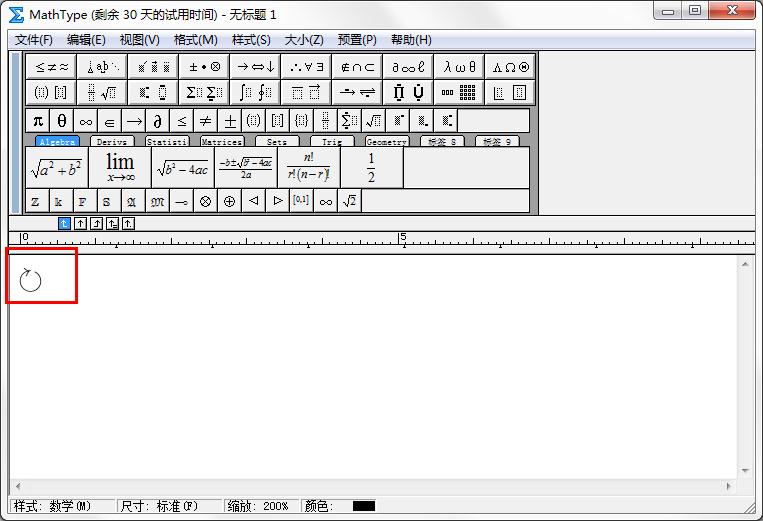Click the black color swatch in status bar

click(x=364, y=506)
